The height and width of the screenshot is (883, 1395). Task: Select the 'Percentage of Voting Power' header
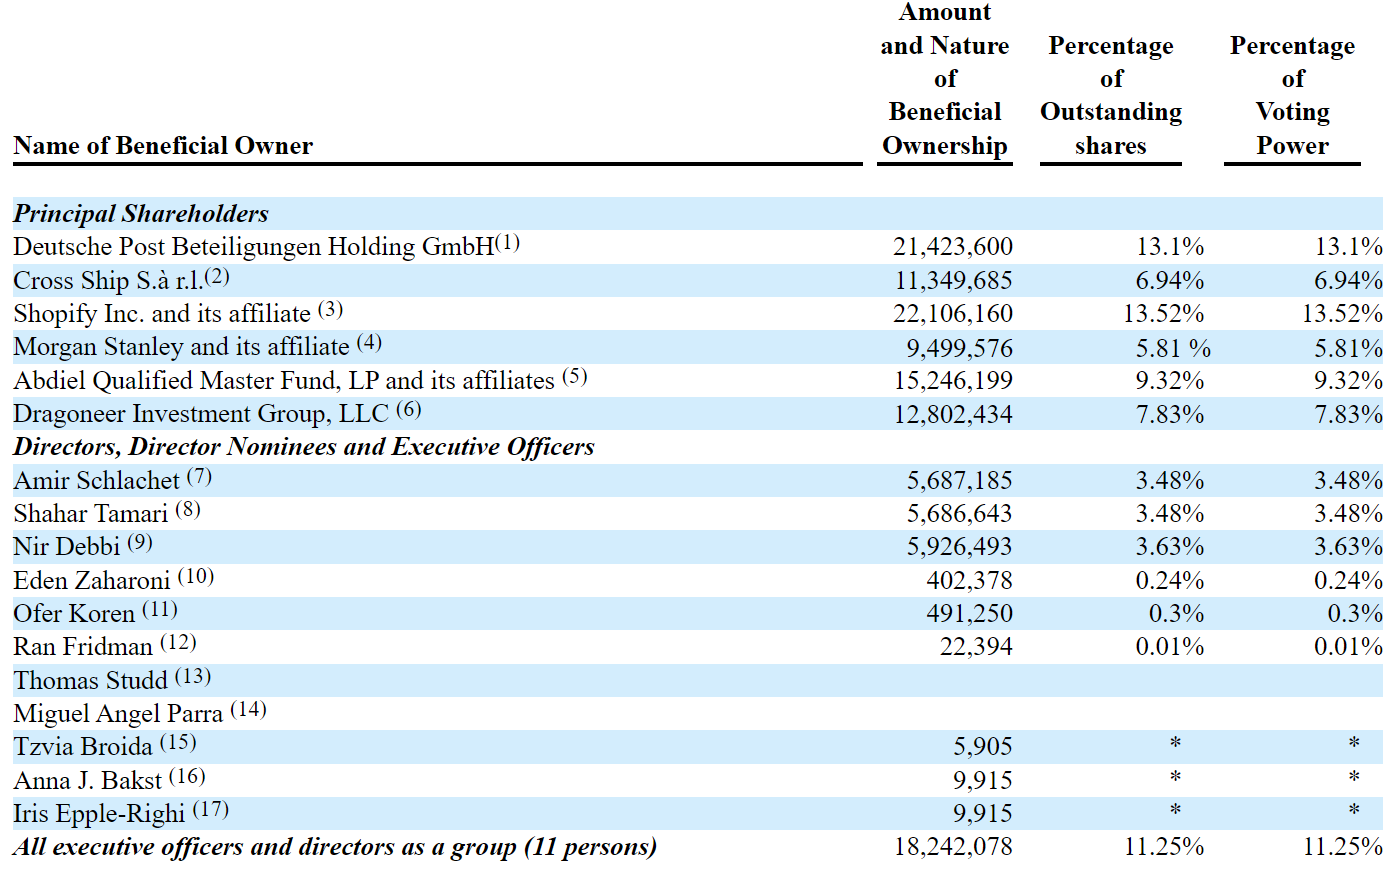1293,96
